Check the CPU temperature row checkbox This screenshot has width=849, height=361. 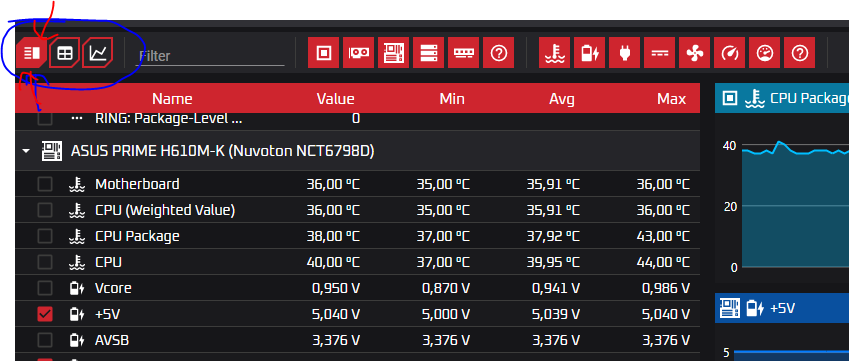(x=45, y=262)
